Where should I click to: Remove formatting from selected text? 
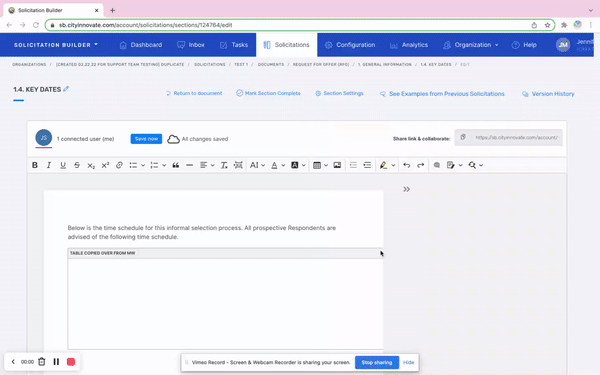coord(224,165)
